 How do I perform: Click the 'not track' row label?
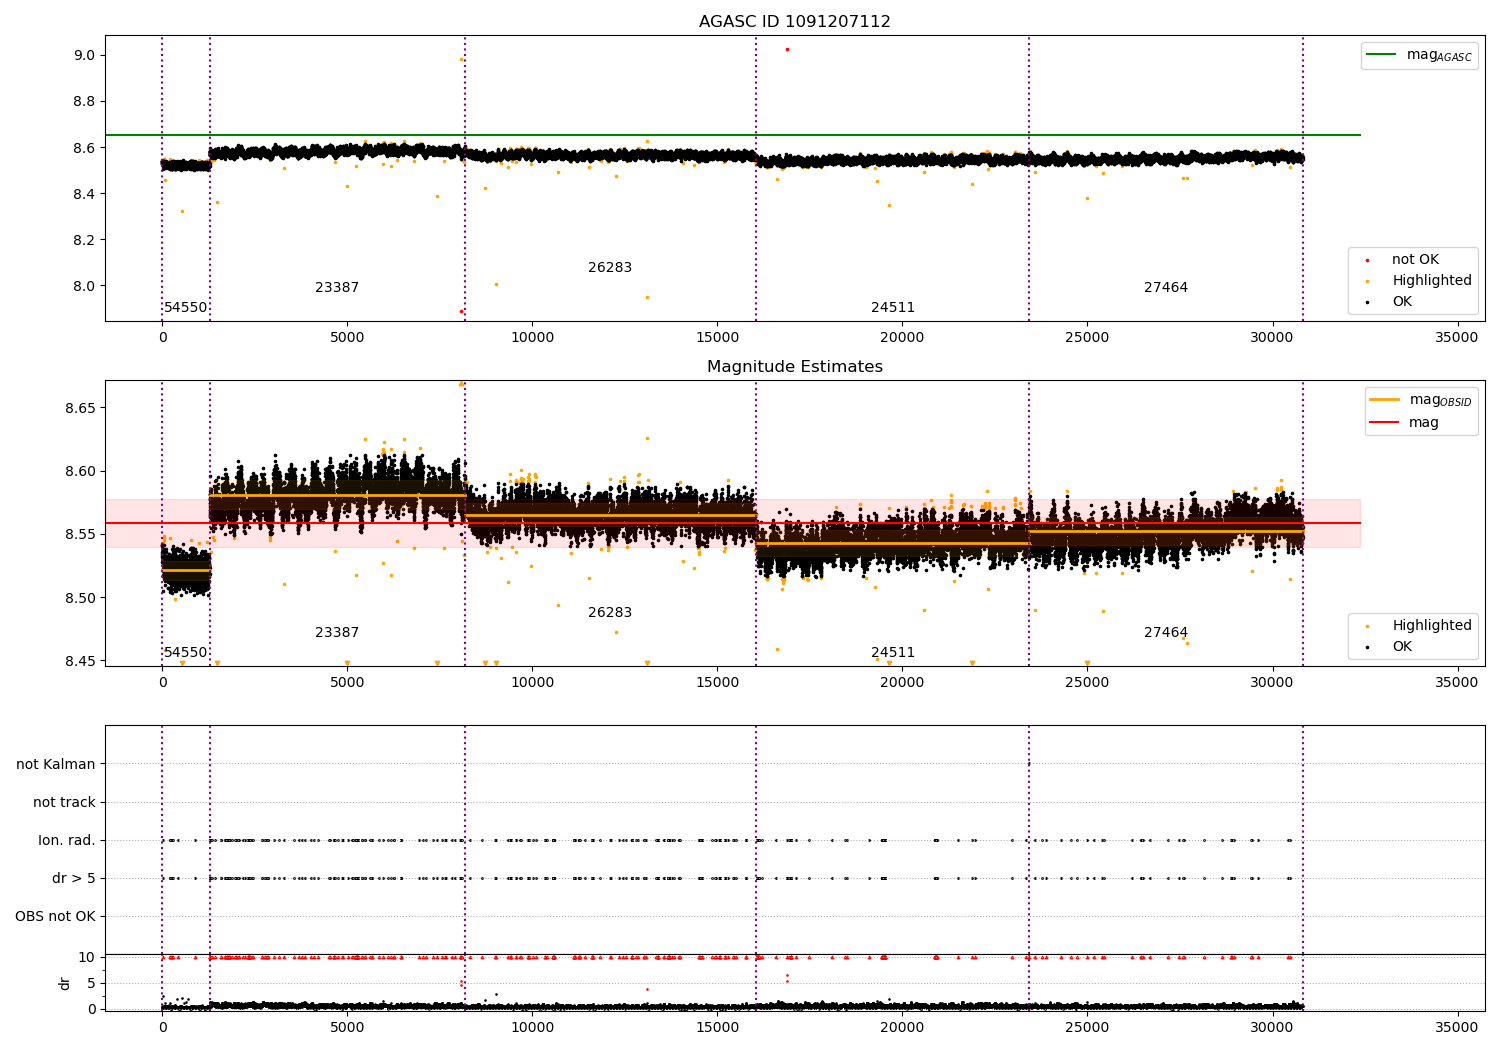(64, 803)
